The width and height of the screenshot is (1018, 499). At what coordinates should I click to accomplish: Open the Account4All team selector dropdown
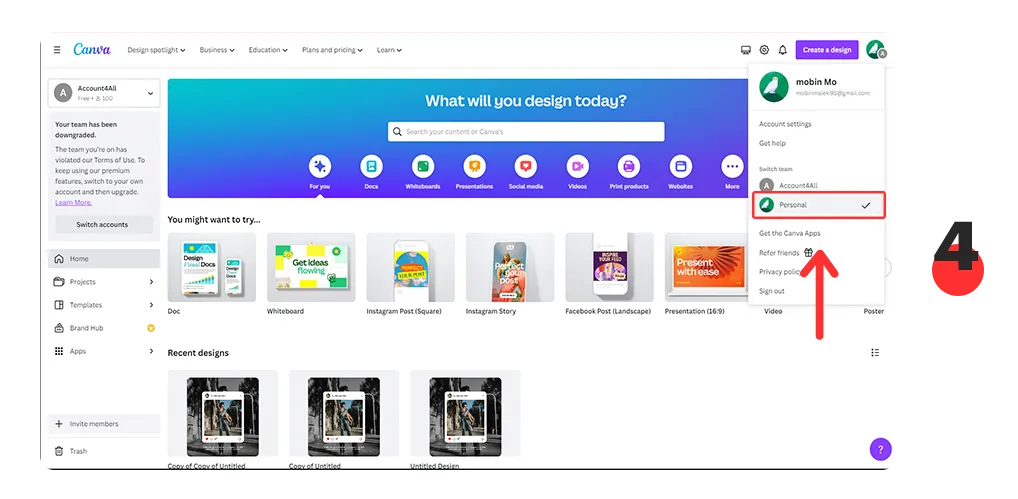pyautogui.click(x=104, y=93)
